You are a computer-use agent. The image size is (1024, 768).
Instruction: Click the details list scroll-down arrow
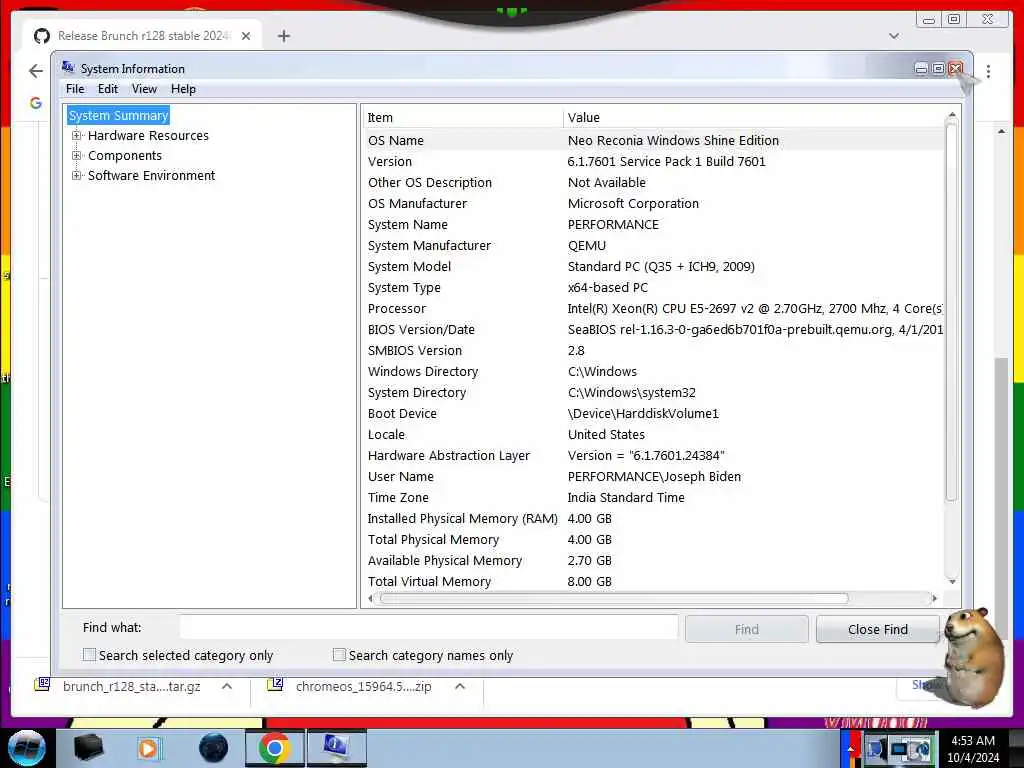(952, 581)
